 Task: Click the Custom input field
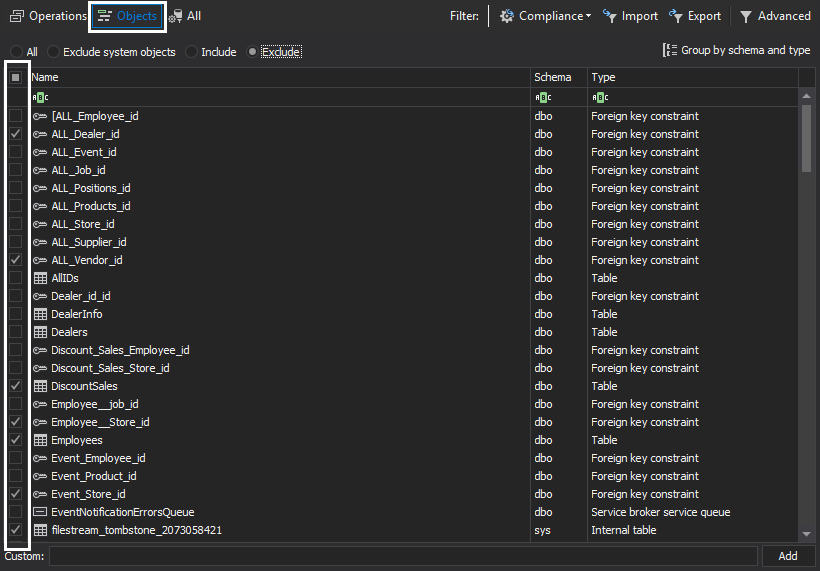coord(403,556)
